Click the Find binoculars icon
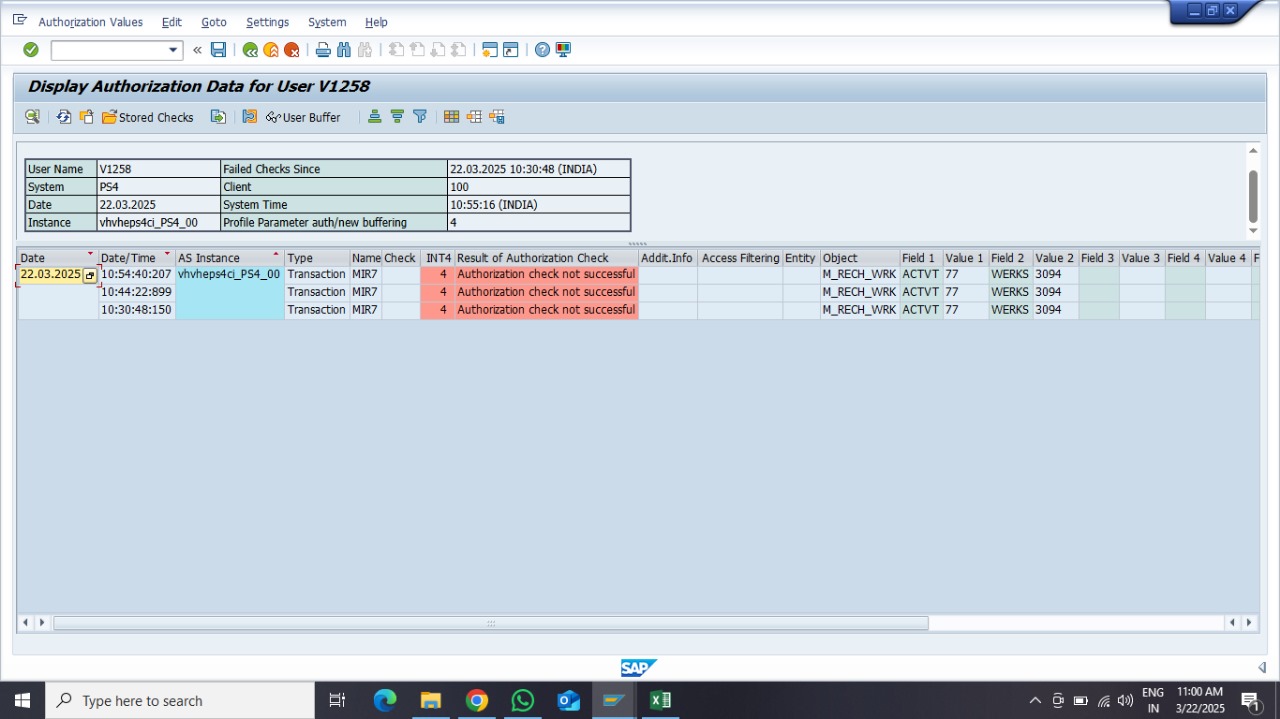Screen dimensions: 1280x719 coord(344,50)
